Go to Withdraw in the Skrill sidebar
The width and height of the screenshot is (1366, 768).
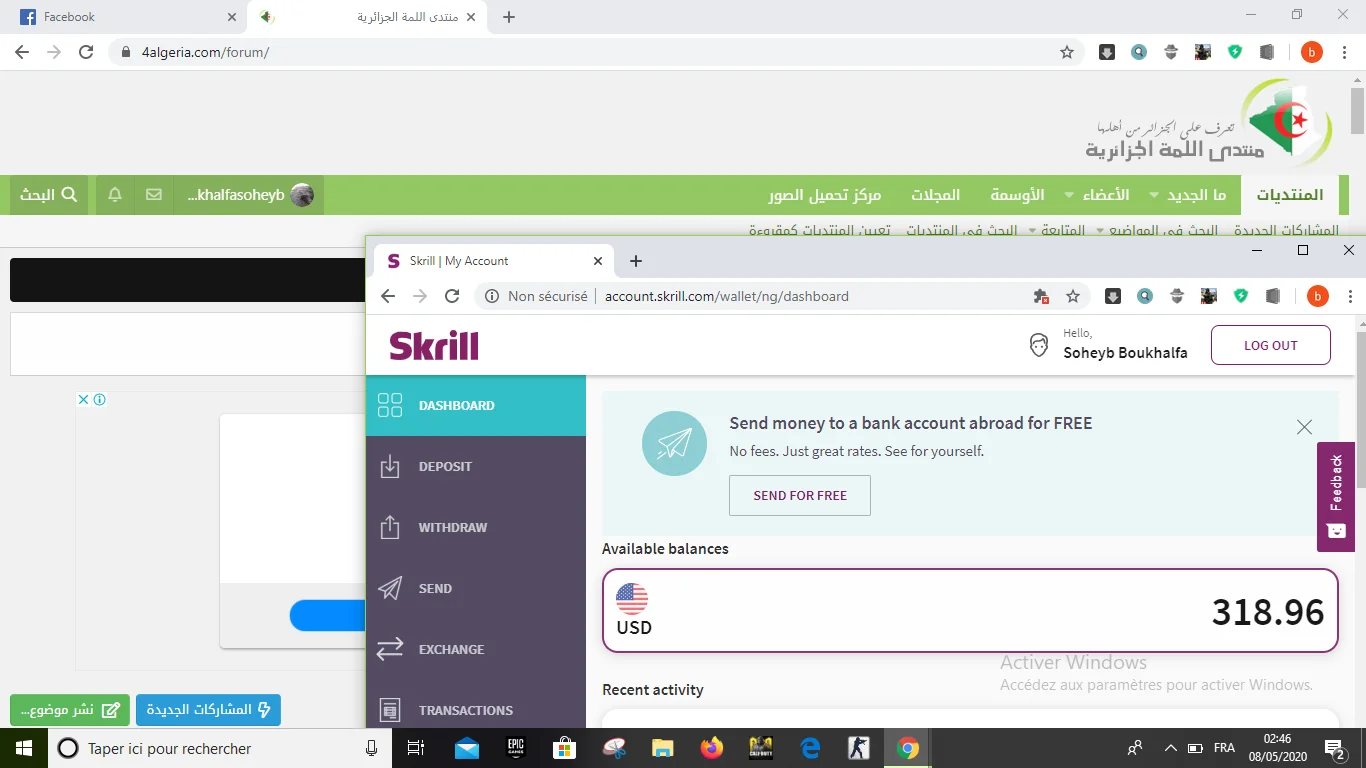pos(475,527)
